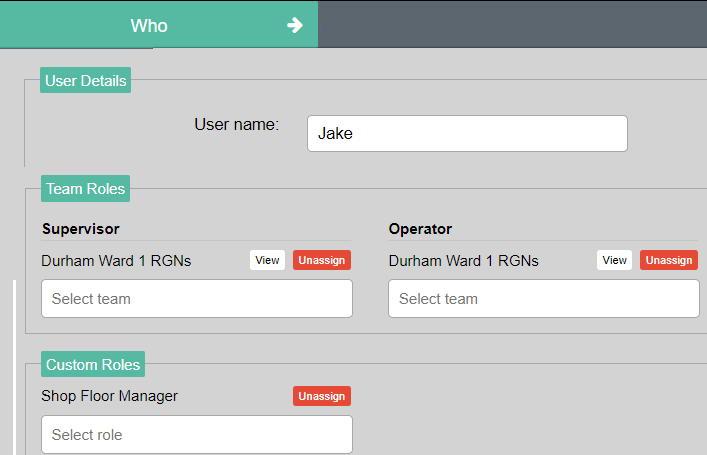Open the Operator Select team dropdown
Viewport: 707px width, 455px height.
point(544,299)
